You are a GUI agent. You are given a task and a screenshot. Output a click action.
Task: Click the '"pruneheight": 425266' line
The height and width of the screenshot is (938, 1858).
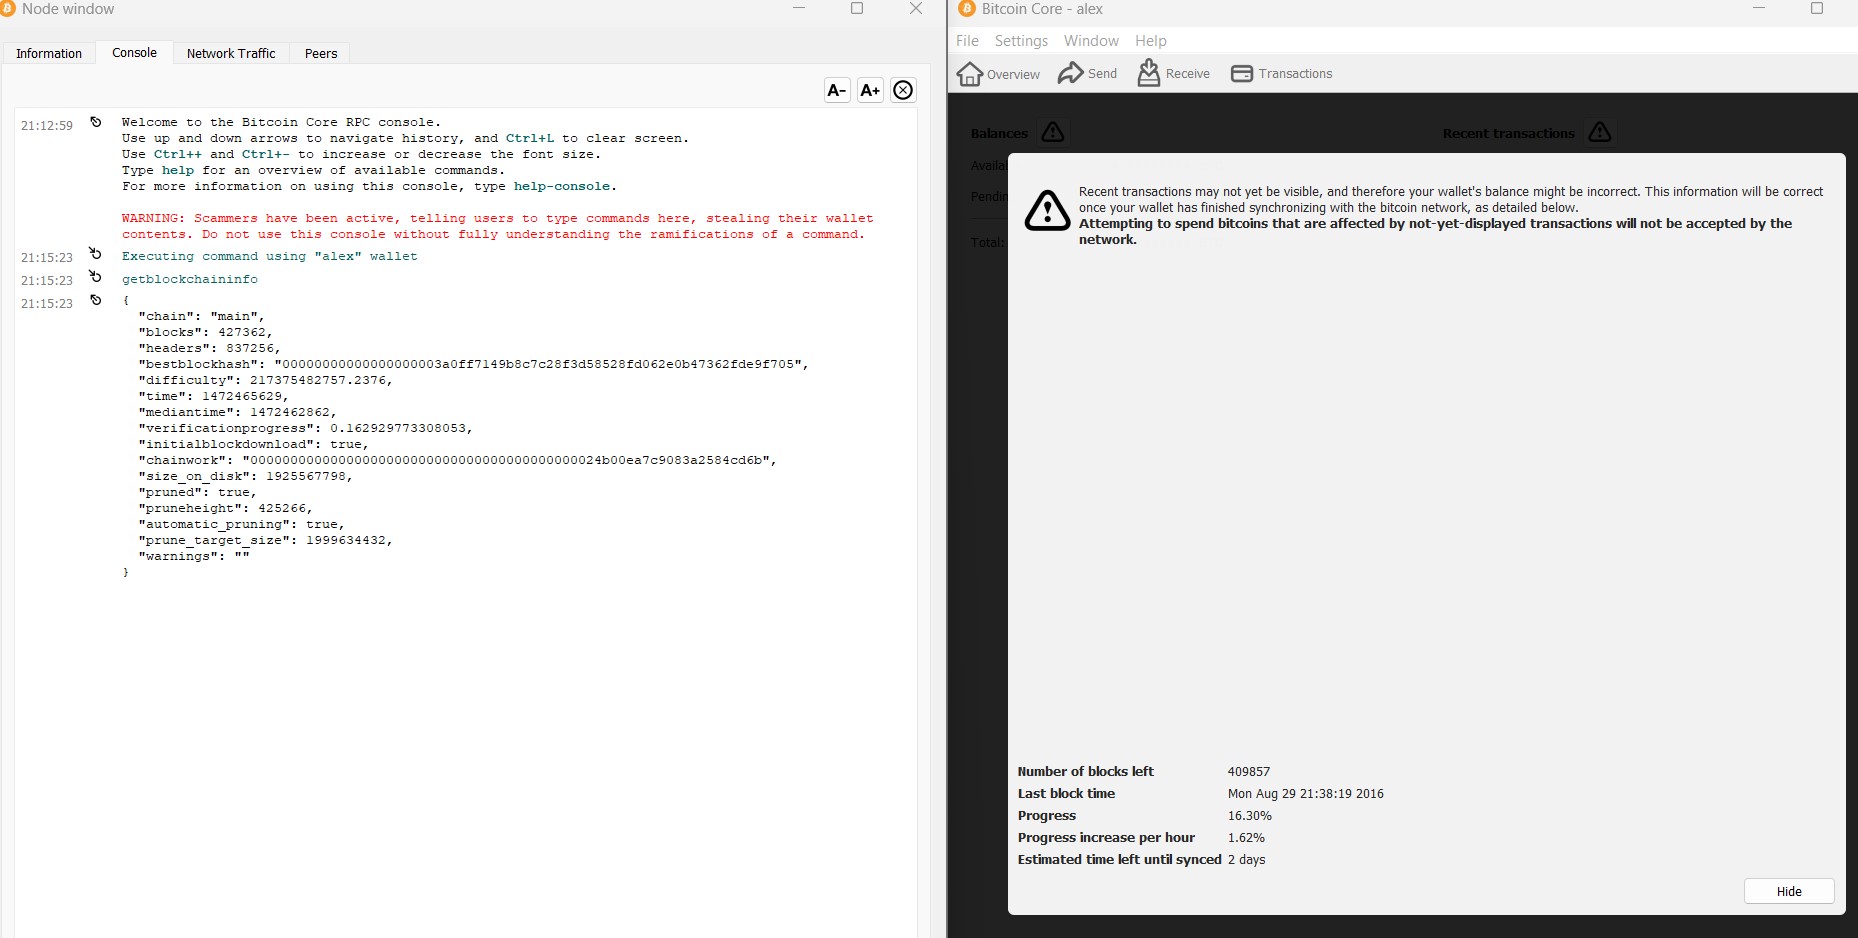(x=226, y=508)
